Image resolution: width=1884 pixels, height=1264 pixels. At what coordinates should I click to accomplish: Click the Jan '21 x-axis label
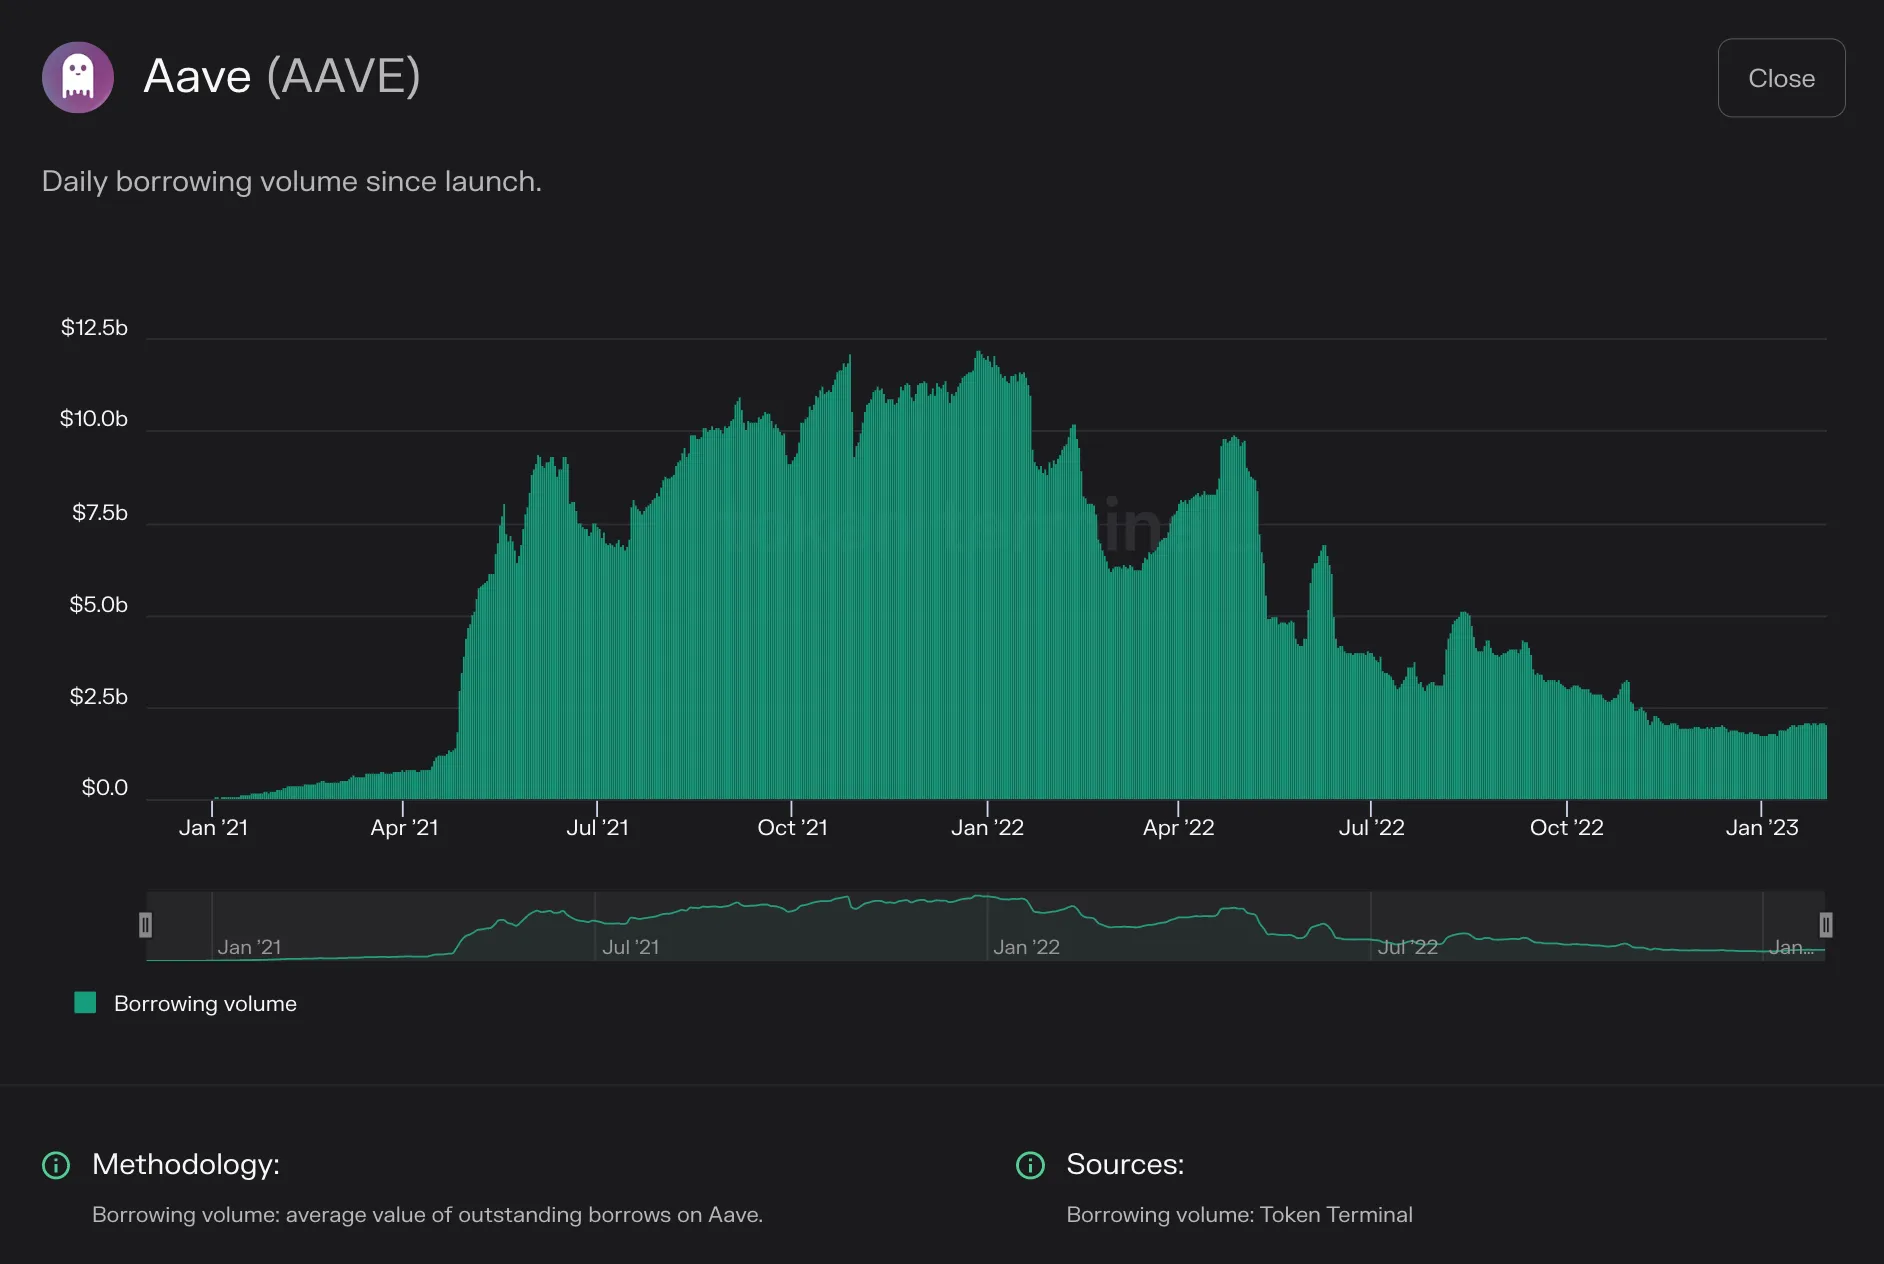tap(213, 827)
